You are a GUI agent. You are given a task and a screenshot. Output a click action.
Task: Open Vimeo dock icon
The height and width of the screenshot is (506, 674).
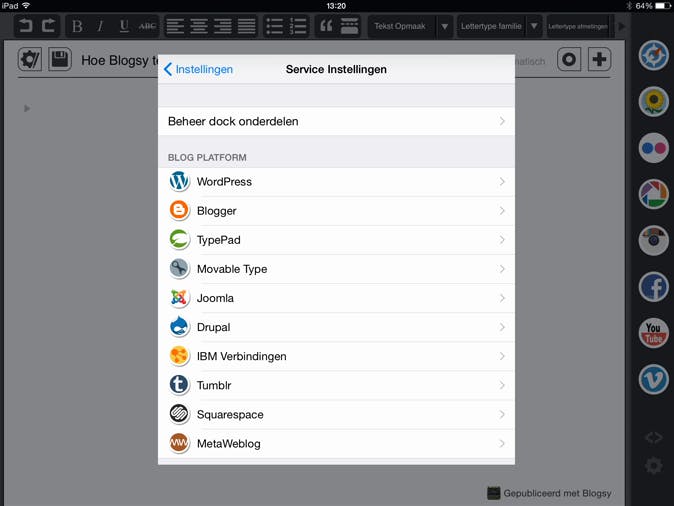pyautogui.click(x=653, y=379)
